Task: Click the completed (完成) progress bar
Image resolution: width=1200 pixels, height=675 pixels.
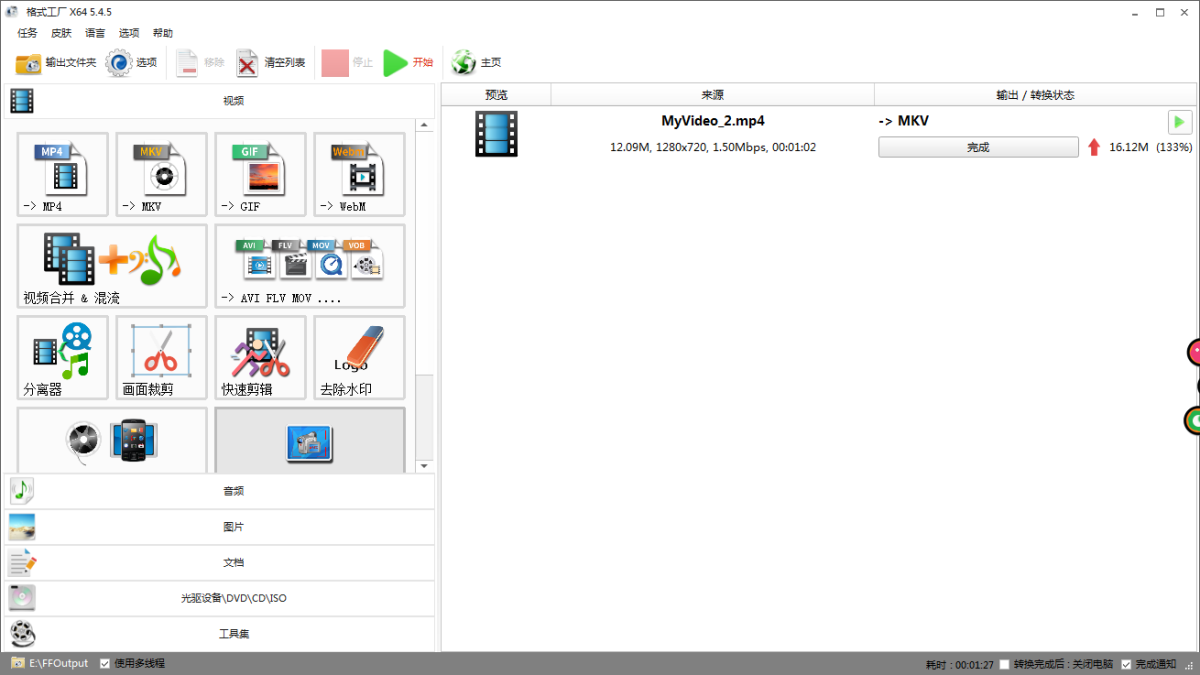Action: pos(978,147)
